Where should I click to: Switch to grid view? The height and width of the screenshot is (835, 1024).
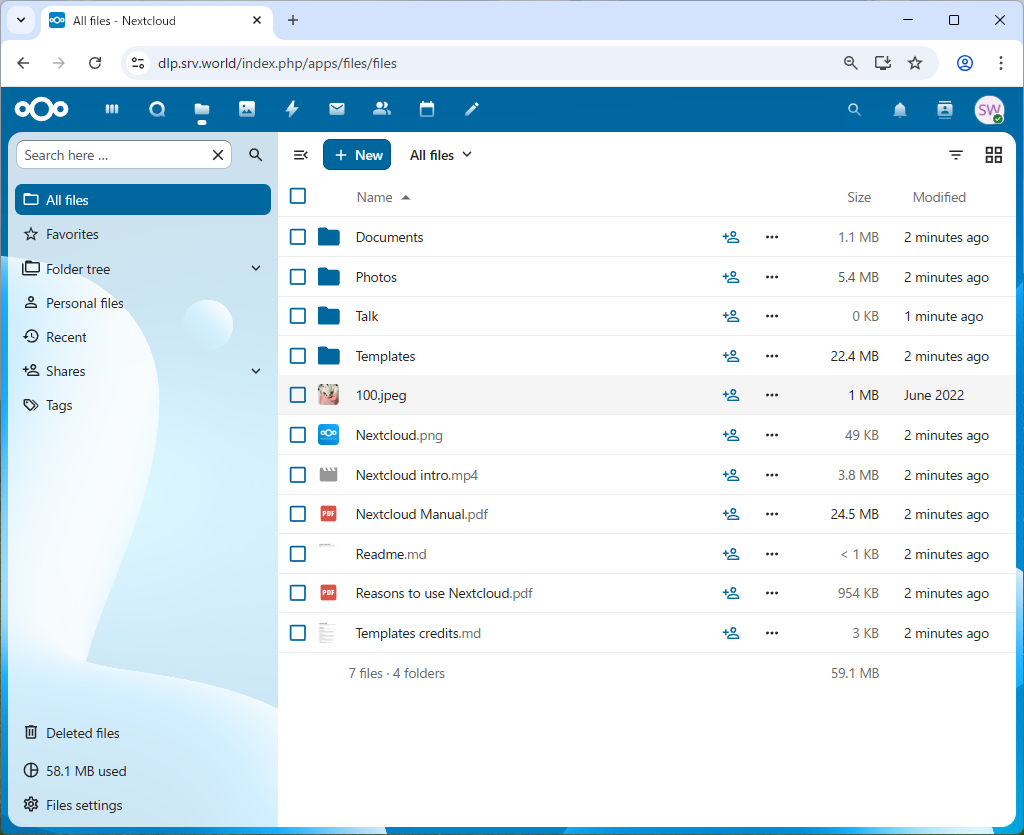point(993,155)
